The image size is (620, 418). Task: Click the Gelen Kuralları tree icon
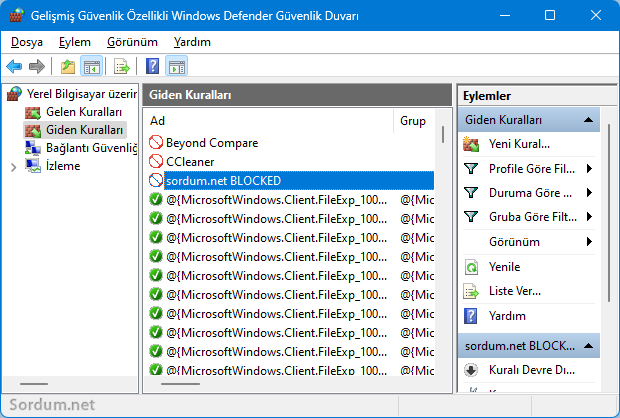coord(33,113)
